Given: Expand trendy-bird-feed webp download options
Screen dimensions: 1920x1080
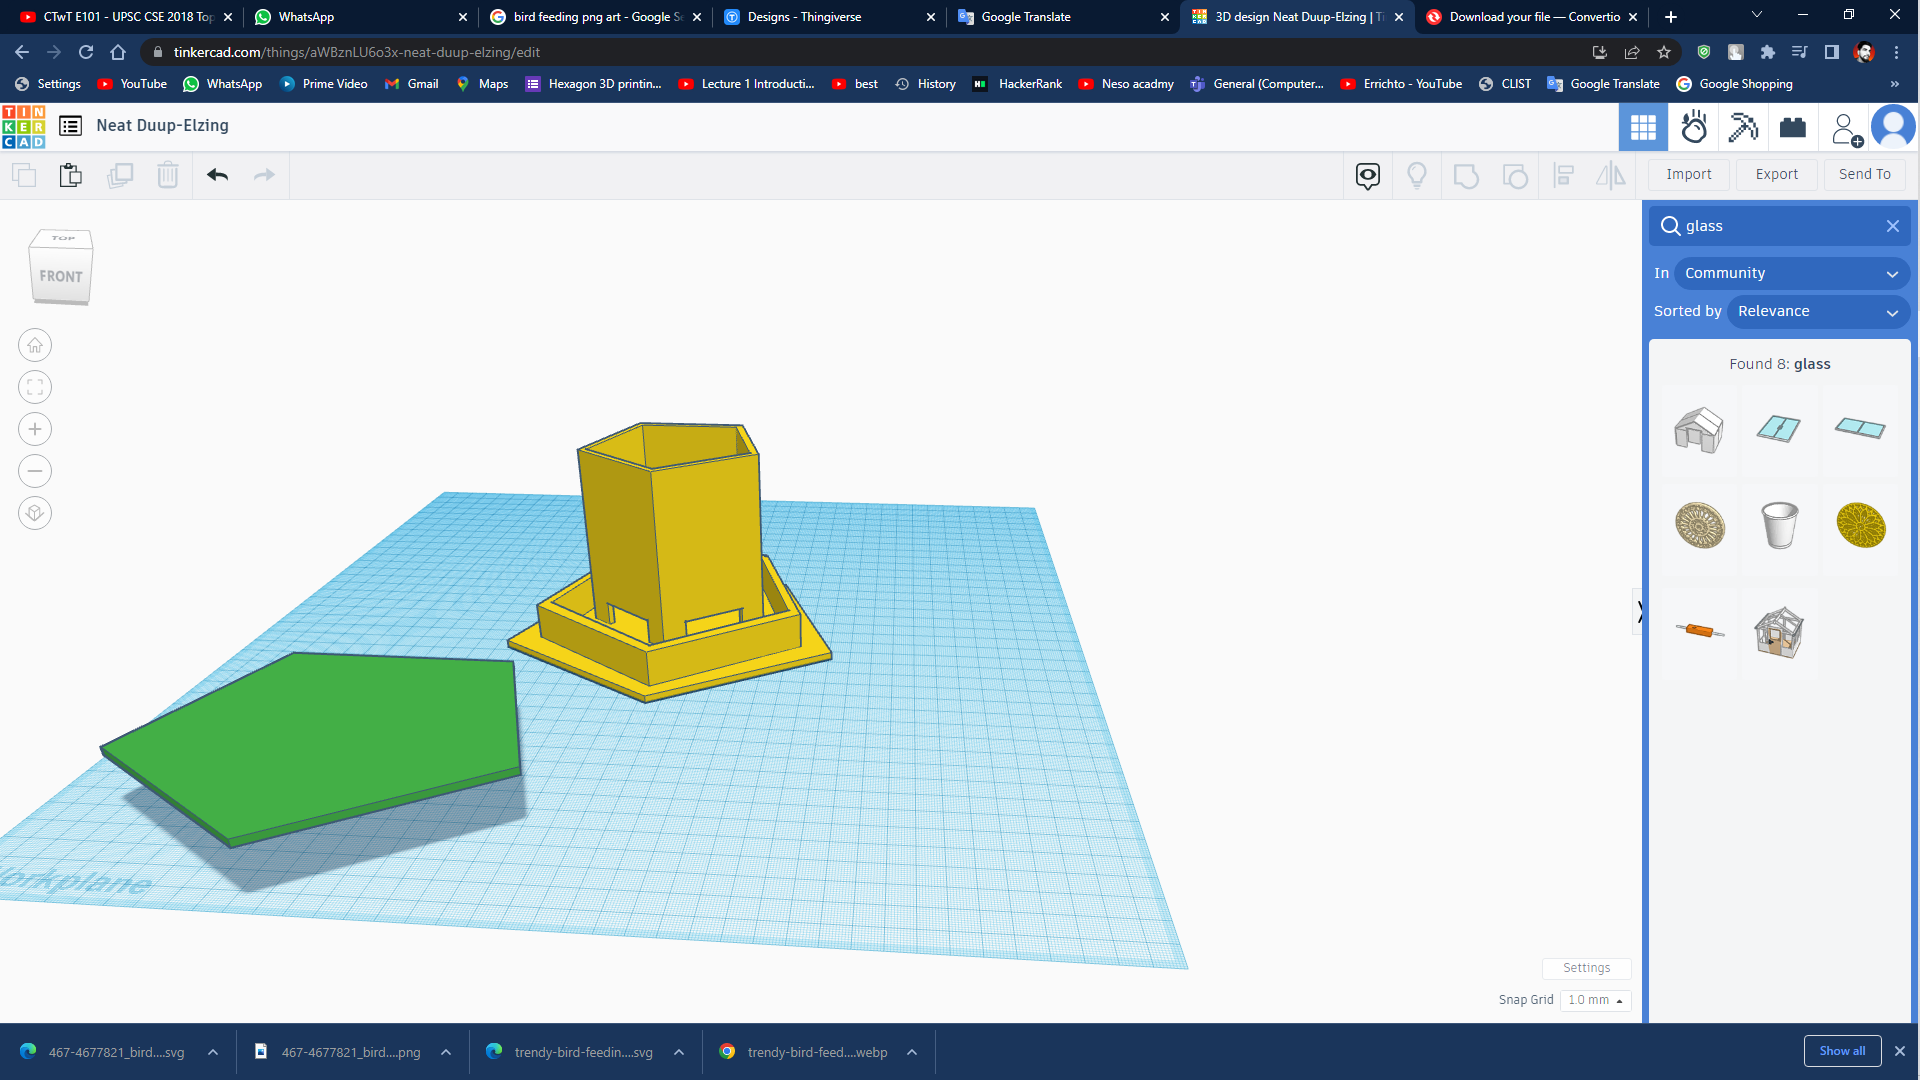Looking at the screenshot, I should click(x=912, y=1052).
